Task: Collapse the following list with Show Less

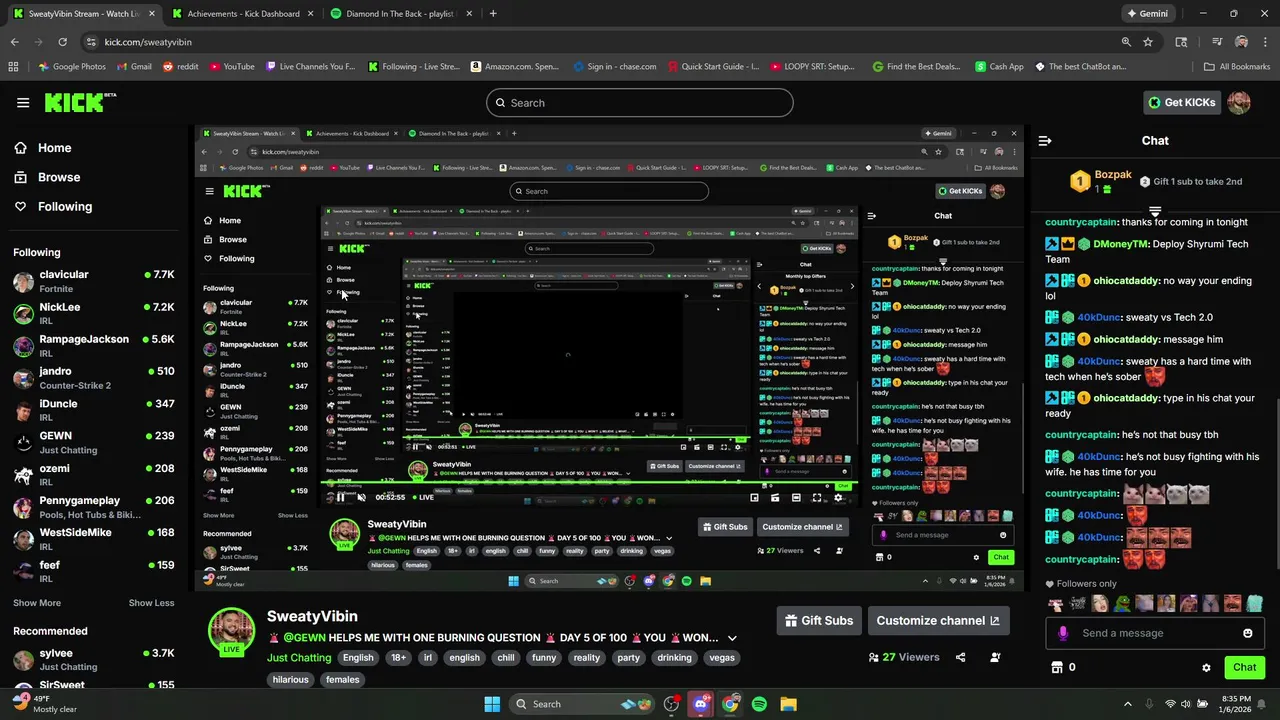Action: pos(151,603)
